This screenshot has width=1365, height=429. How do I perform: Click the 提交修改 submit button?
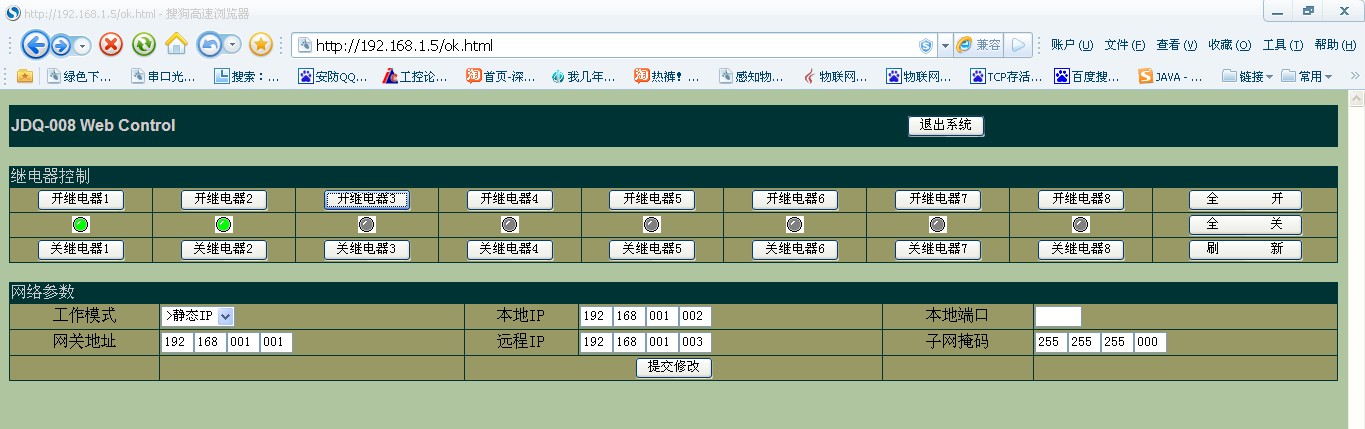coord(674,367)
